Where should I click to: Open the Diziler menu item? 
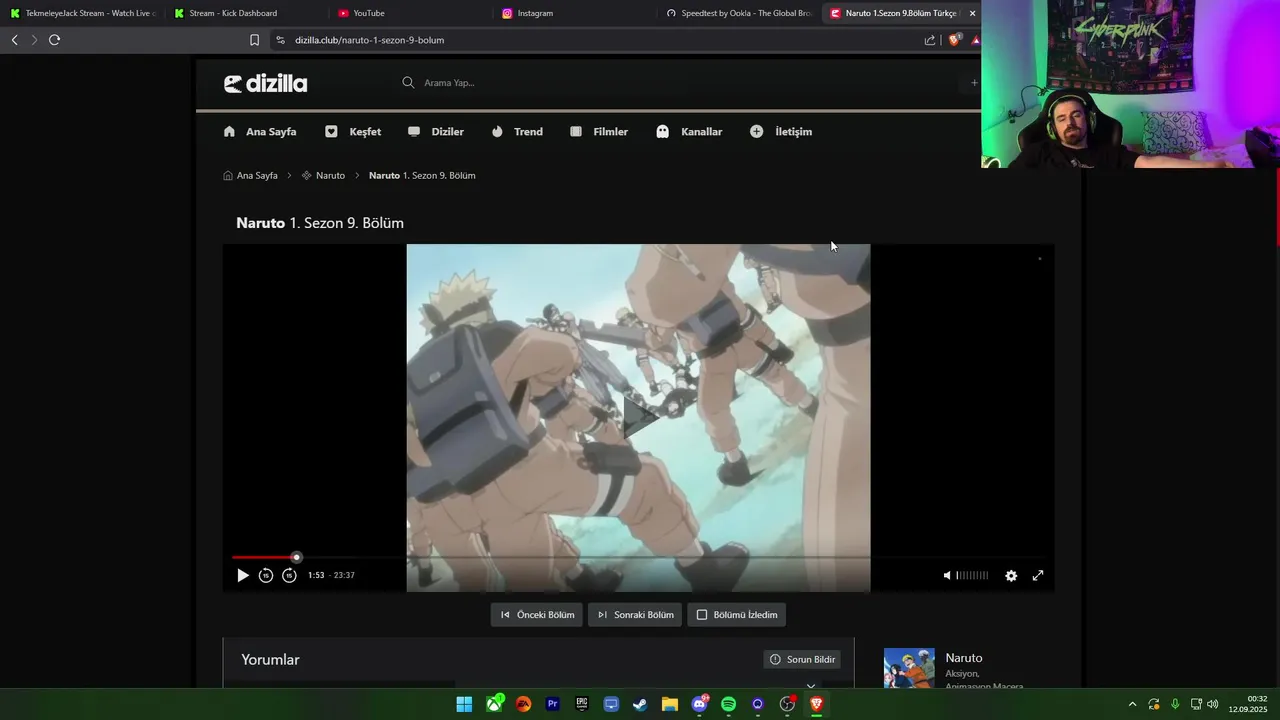click(x=436, y=132)
